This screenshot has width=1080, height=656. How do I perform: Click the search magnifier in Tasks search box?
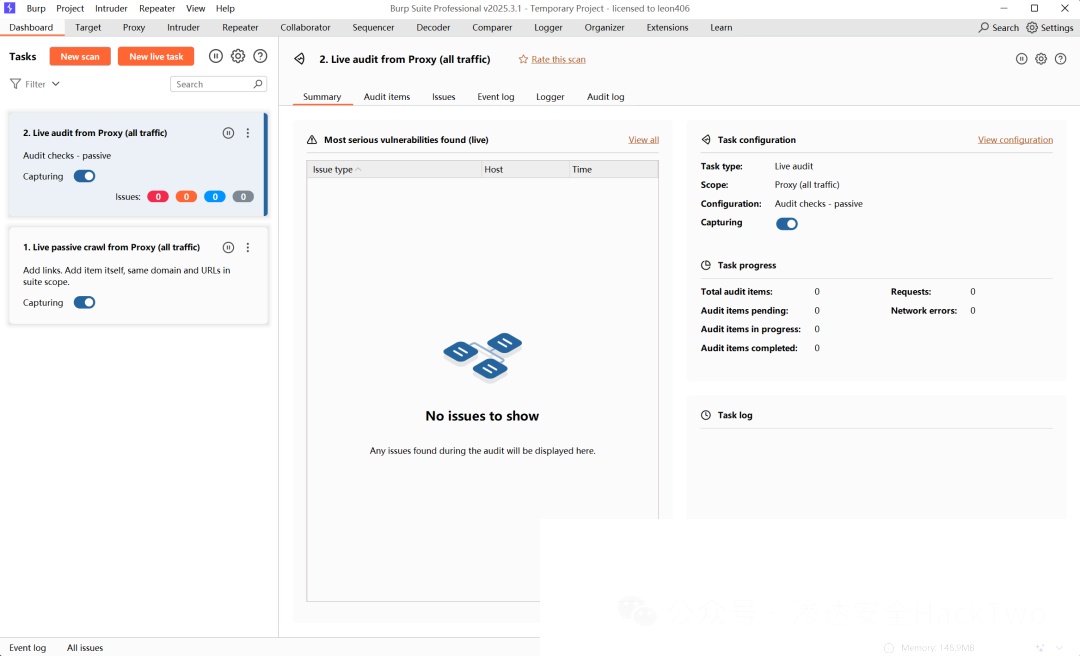258,84
